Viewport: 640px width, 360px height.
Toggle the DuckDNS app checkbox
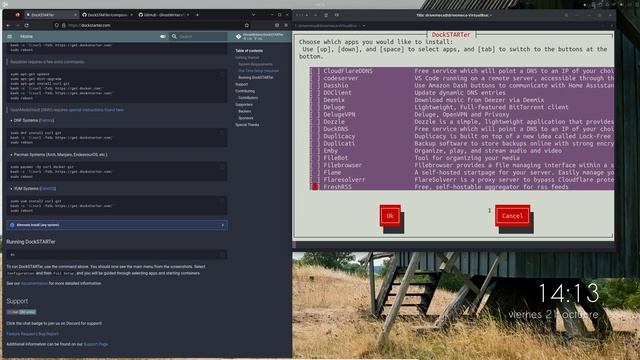coord(315,129)
